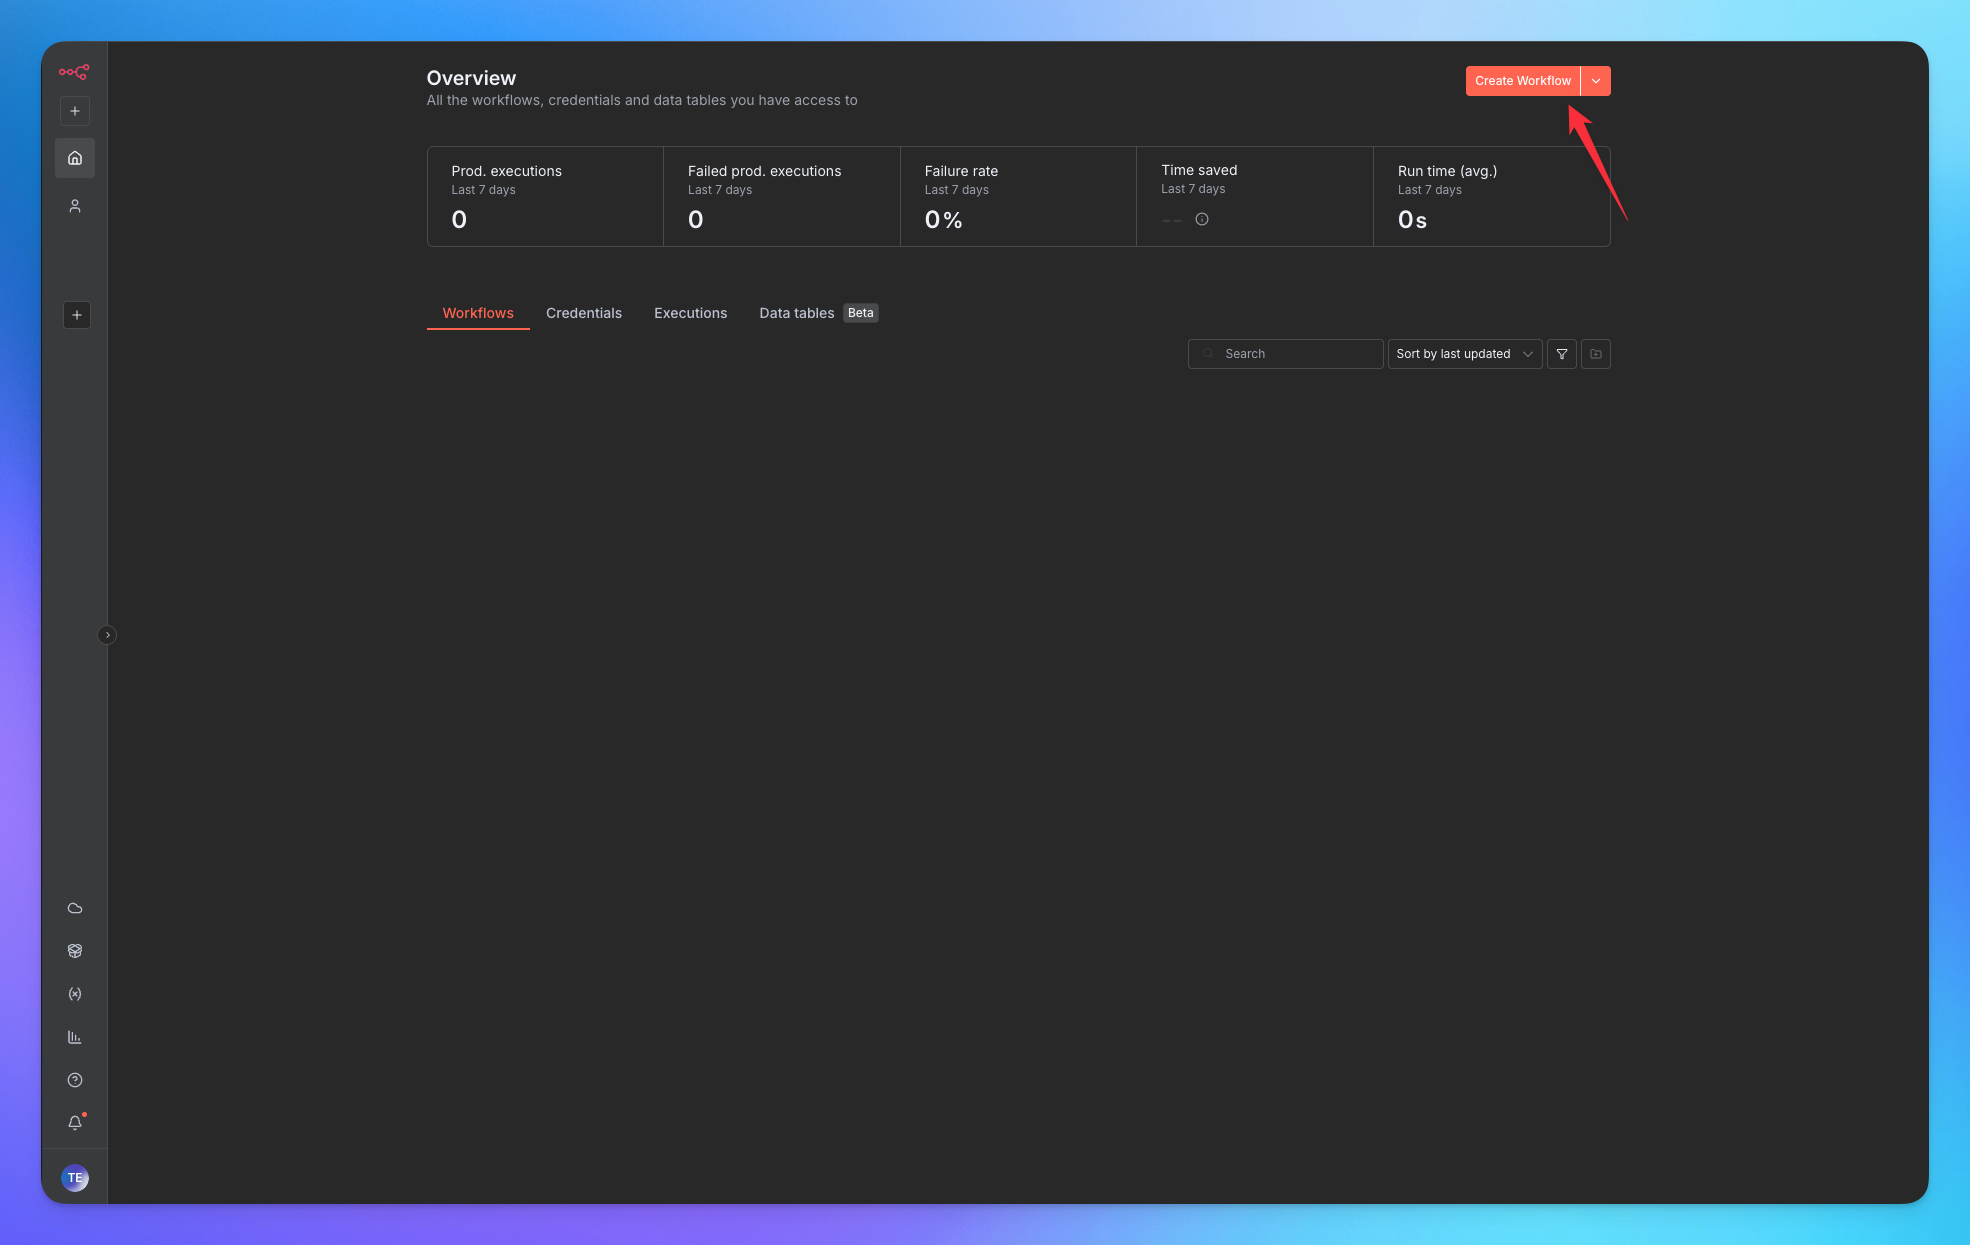Open the insights bar chart icon
Screen dimensions: 1970x1245
(x=75, y=1037)
